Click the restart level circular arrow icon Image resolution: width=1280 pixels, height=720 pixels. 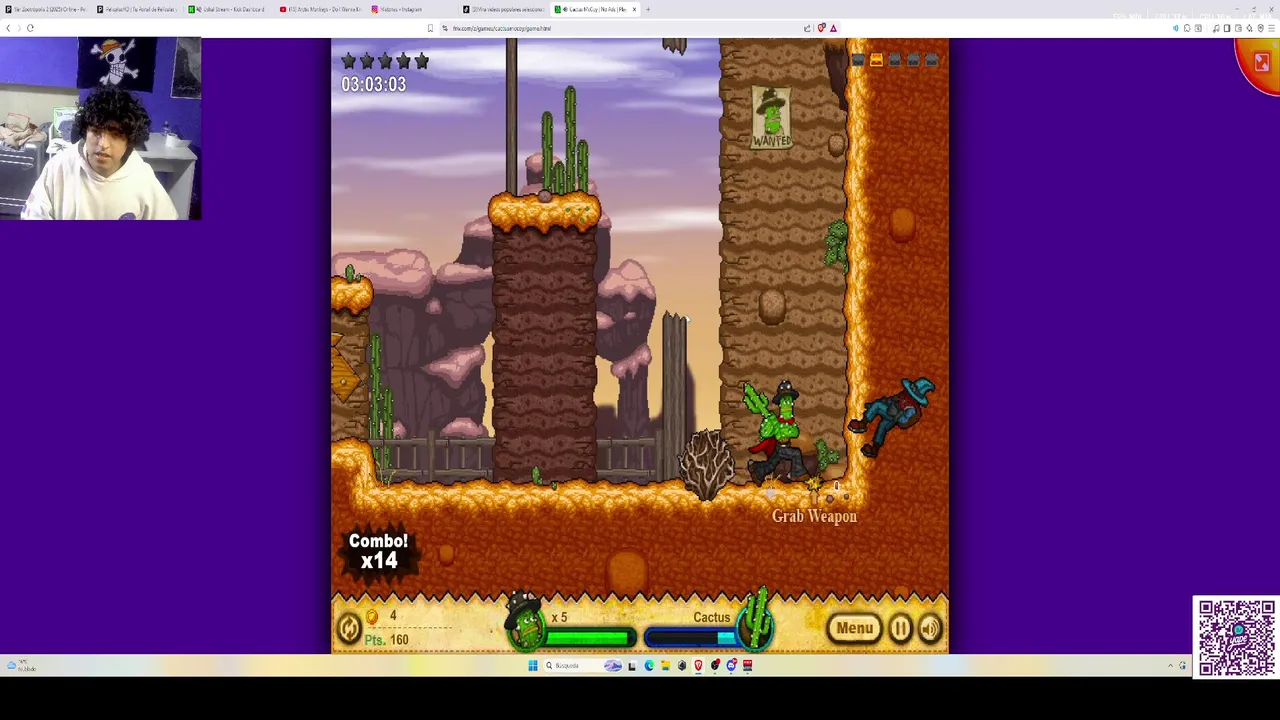tap(348, 628)
